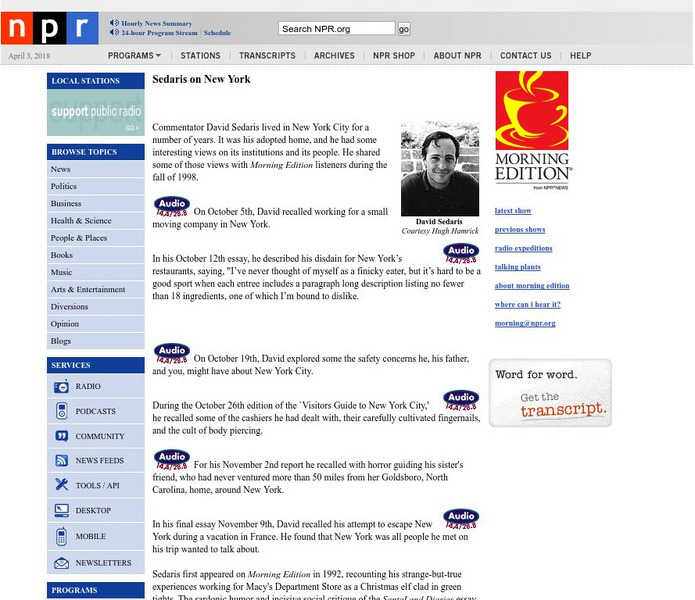Open the latest show link
Image resolution: width=695 pixels, height=600 pixels.
tap(513, 211)
